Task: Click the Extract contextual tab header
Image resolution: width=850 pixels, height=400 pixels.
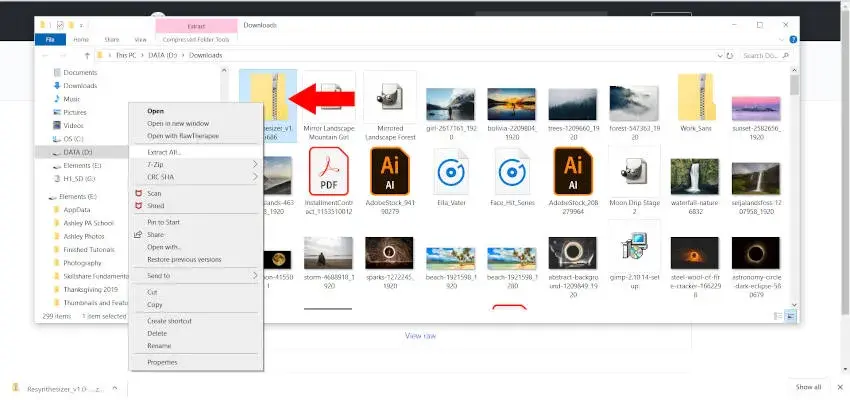Action: click(x=196, y=26)
